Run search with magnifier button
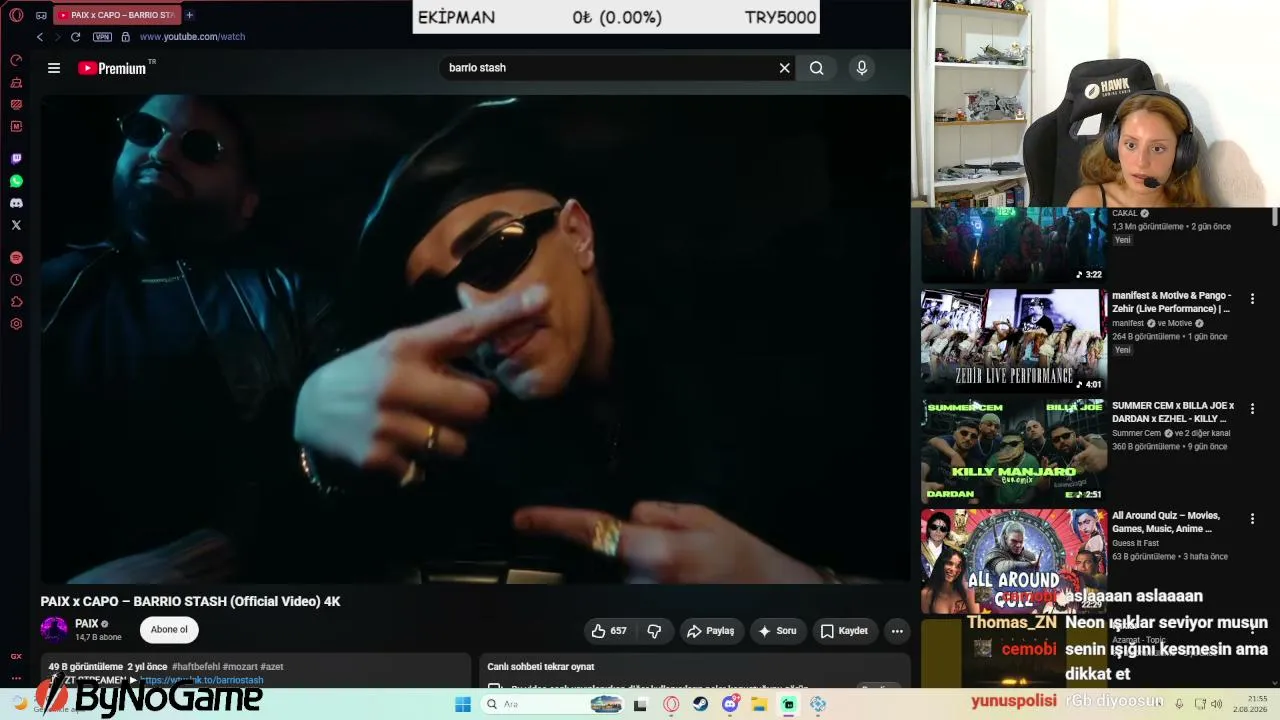The width and height of the screenshot is (1280, 720). click(817, 68)
